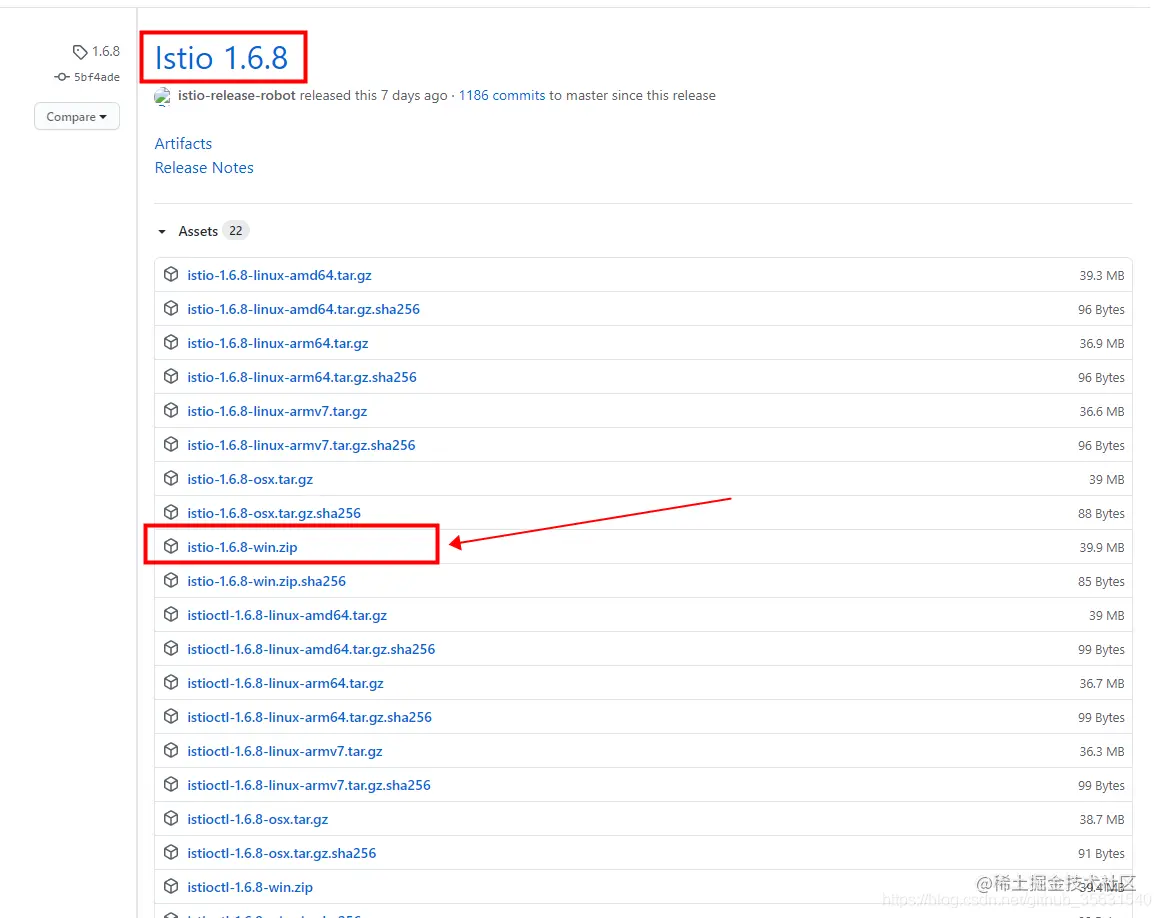The height and width of the screenshot is (918, 1161).
Task: Open commit 5bf4ade link
Action: coord(97,77)
